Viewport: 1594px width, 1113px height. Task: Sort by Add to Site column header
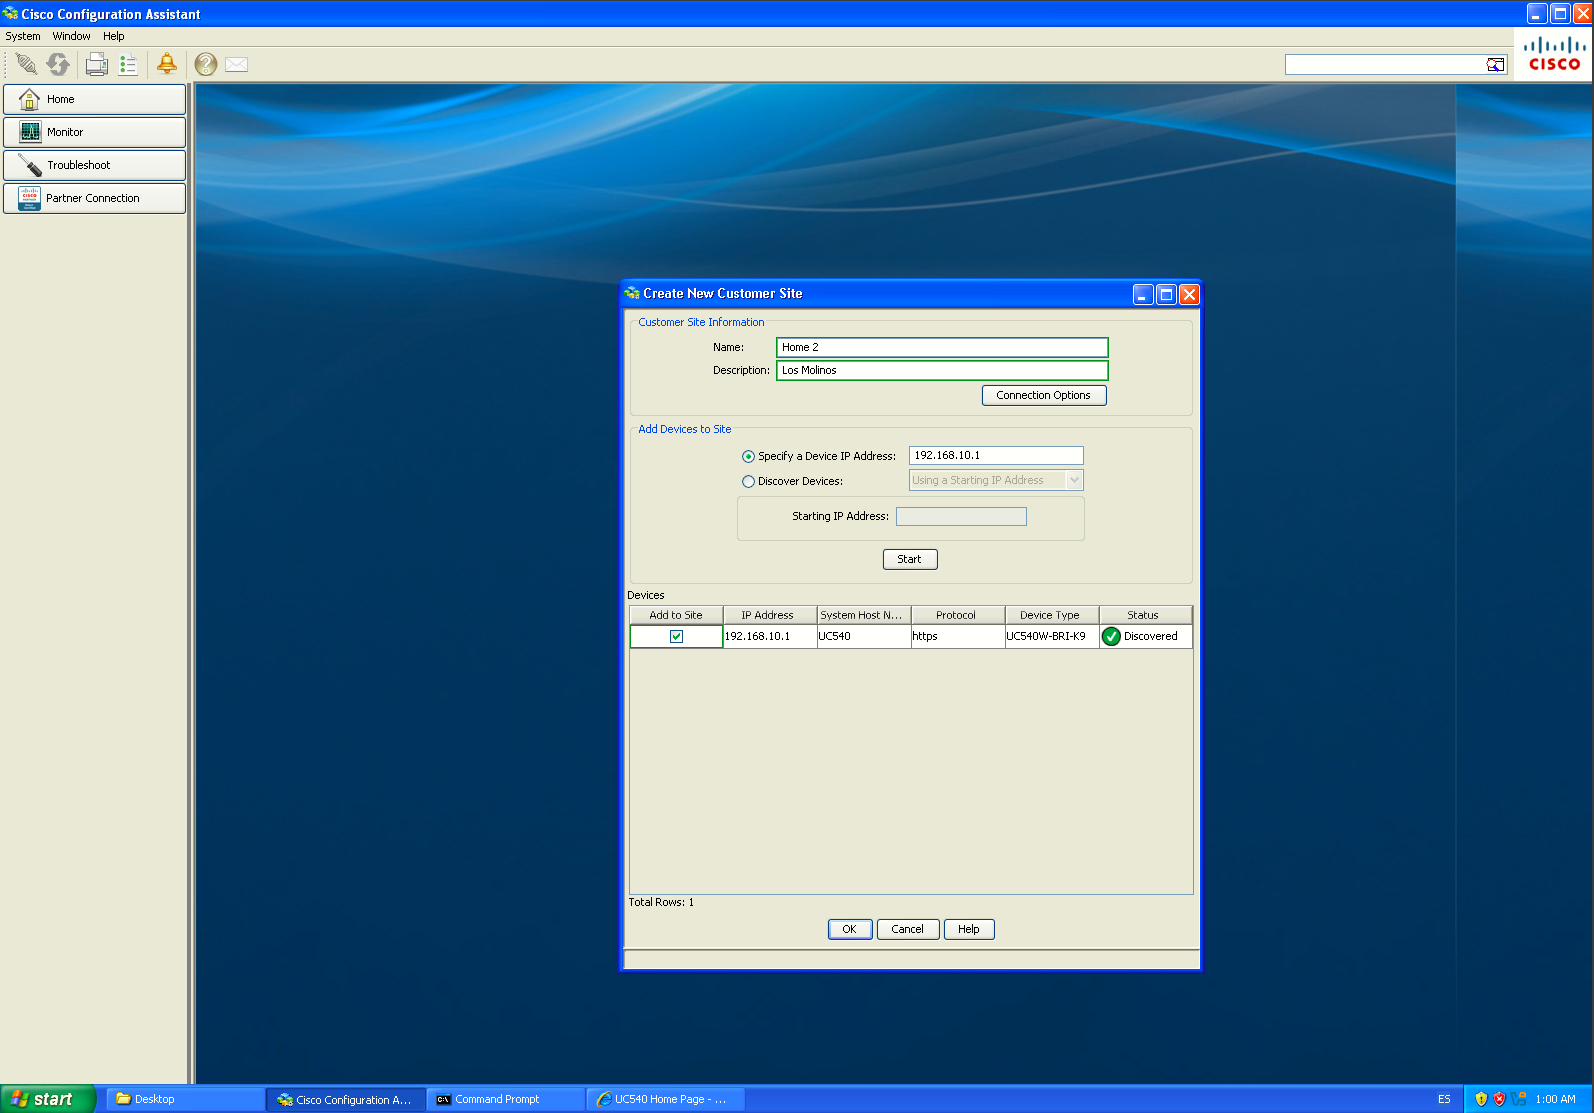tap(676, 615)
